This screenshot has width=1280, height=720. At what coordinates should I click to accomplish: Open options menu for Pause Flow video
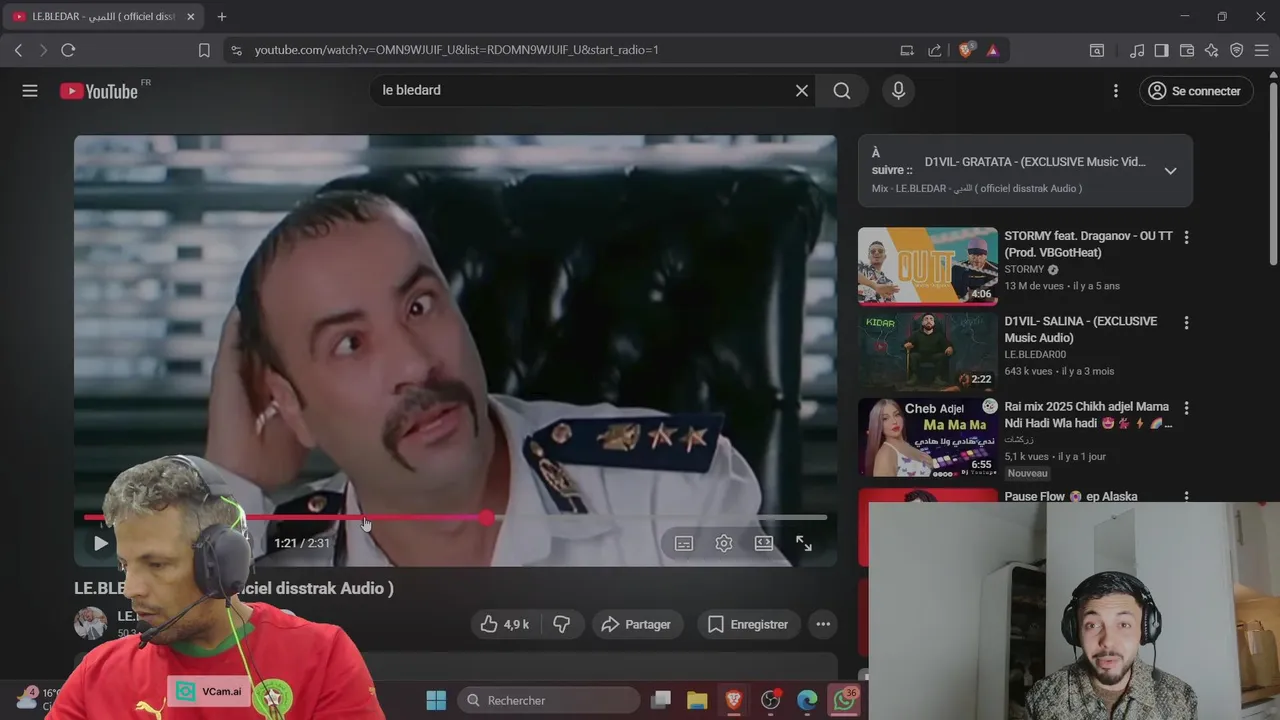tap(1187, 496)
